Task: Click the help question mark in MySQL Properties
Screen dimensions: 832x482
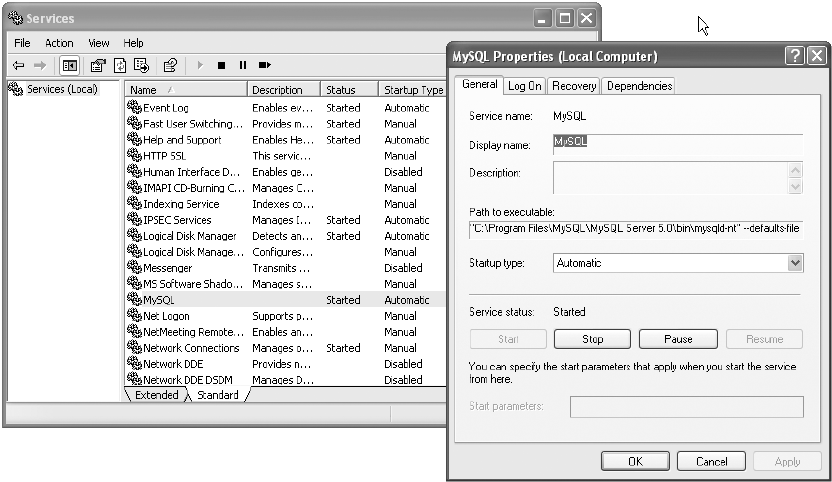Action: click(x=794, y=56)
